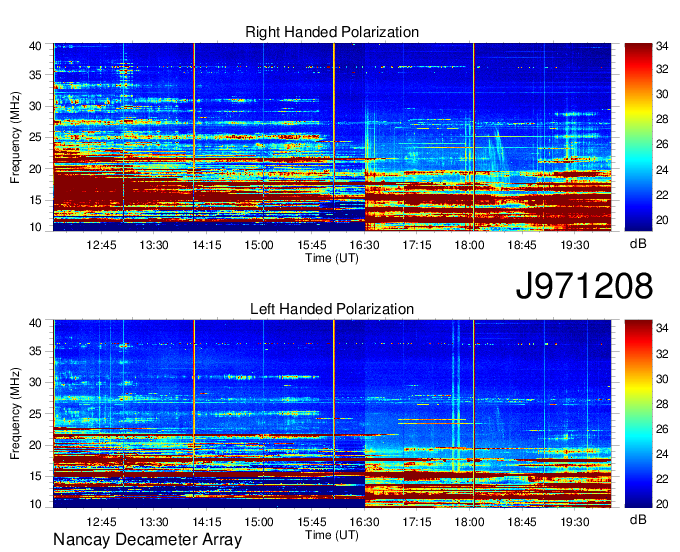
Task: Click the Right Handed Polarization title
Action: (x=332, y=32)
